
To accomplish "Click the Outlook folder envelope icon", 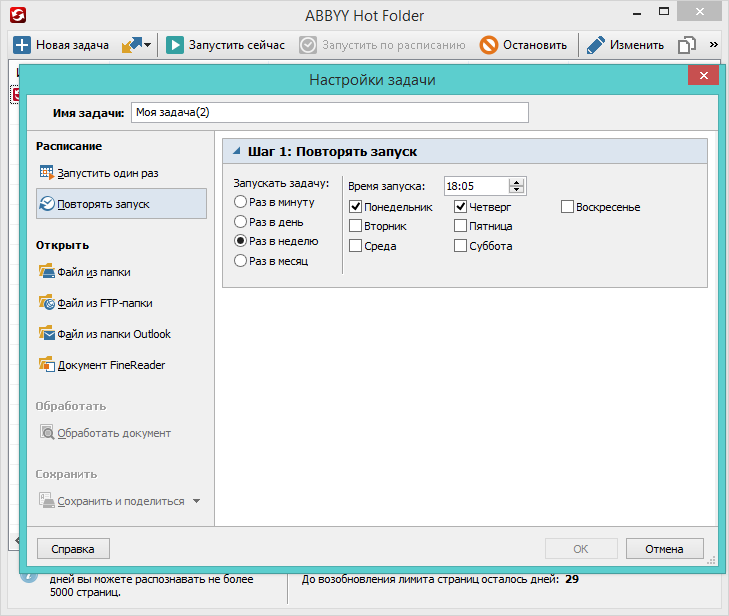I will (x=46, y=332).
